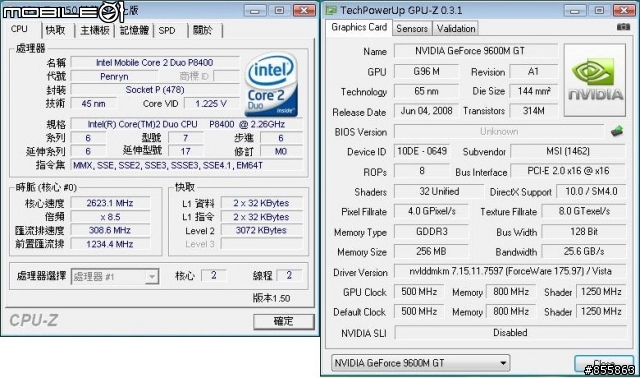
Task: Click the Core VID value 1.225 V
Action: 211,104
